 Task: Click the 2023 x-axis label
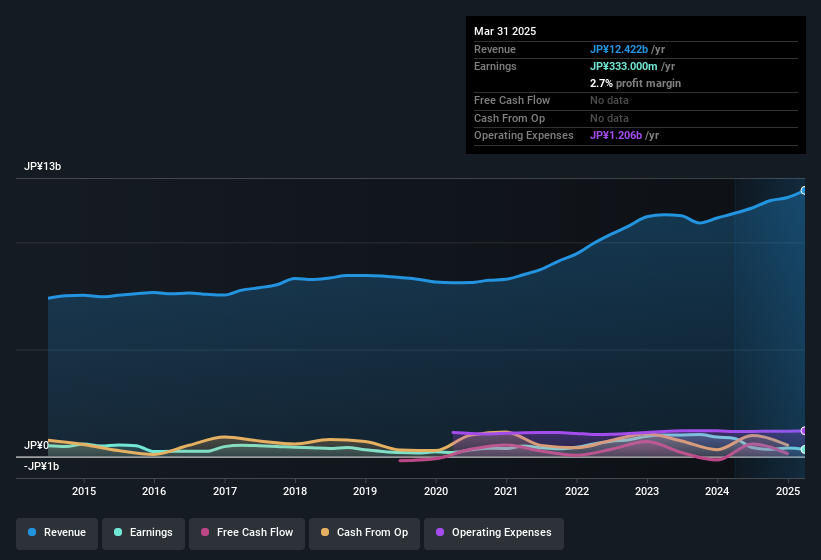click(x=647, y=491)
